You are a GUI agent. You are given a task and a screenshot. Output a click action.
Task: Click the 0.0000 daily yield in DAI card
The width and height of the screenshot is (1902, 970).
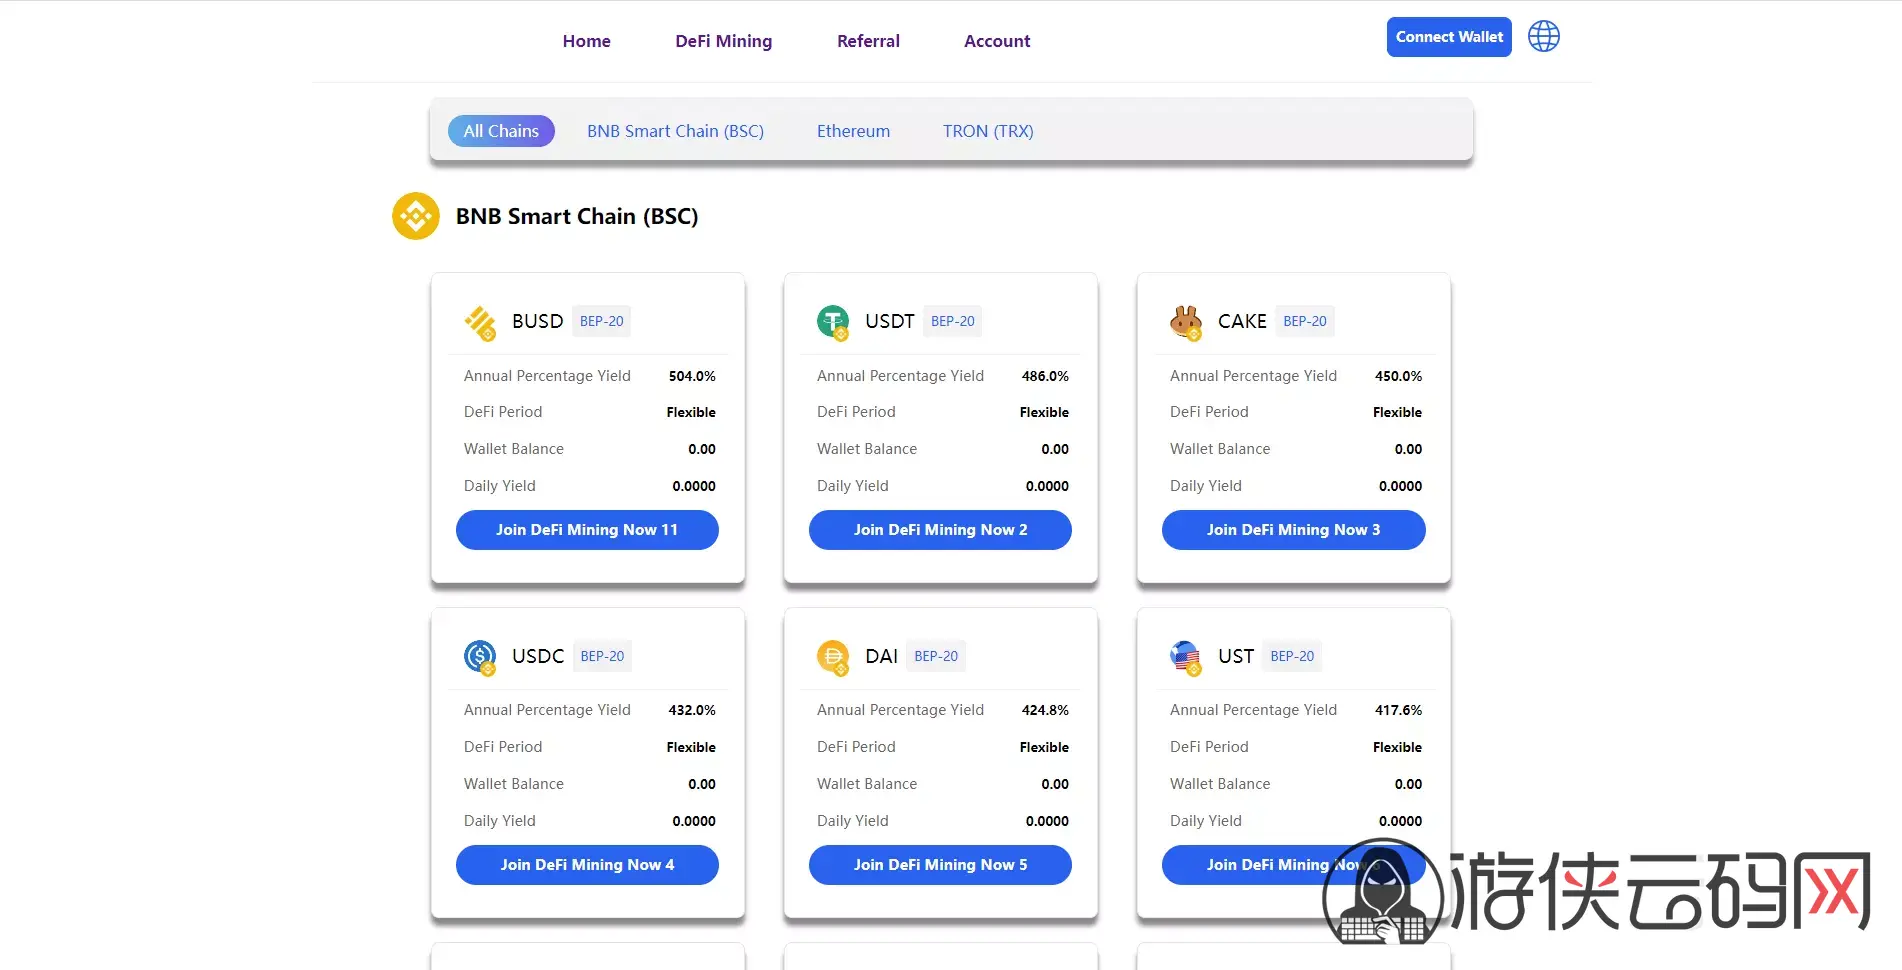[1047, 821]
